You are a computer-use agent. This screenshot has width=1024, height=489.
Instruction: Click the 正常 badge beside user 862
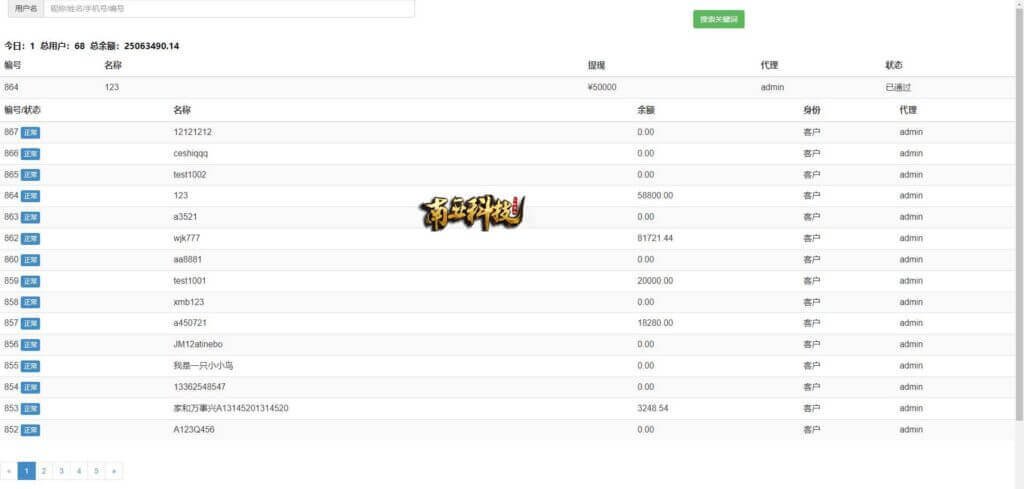(x=30, y=239)
